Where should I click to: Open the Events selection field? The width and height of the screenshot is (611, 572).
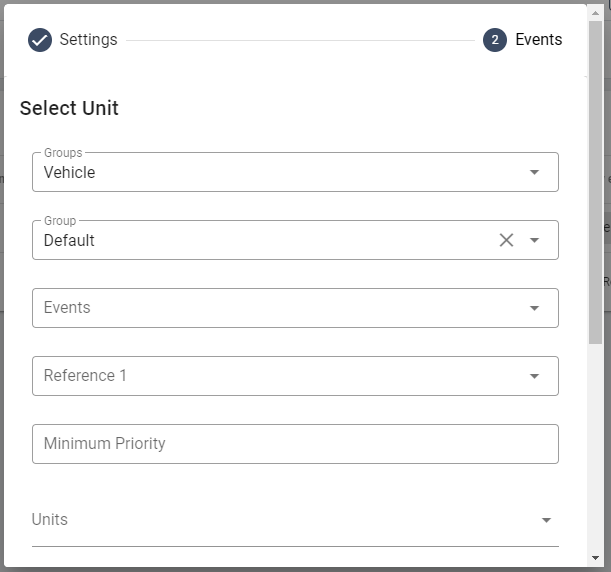point(280,308)
